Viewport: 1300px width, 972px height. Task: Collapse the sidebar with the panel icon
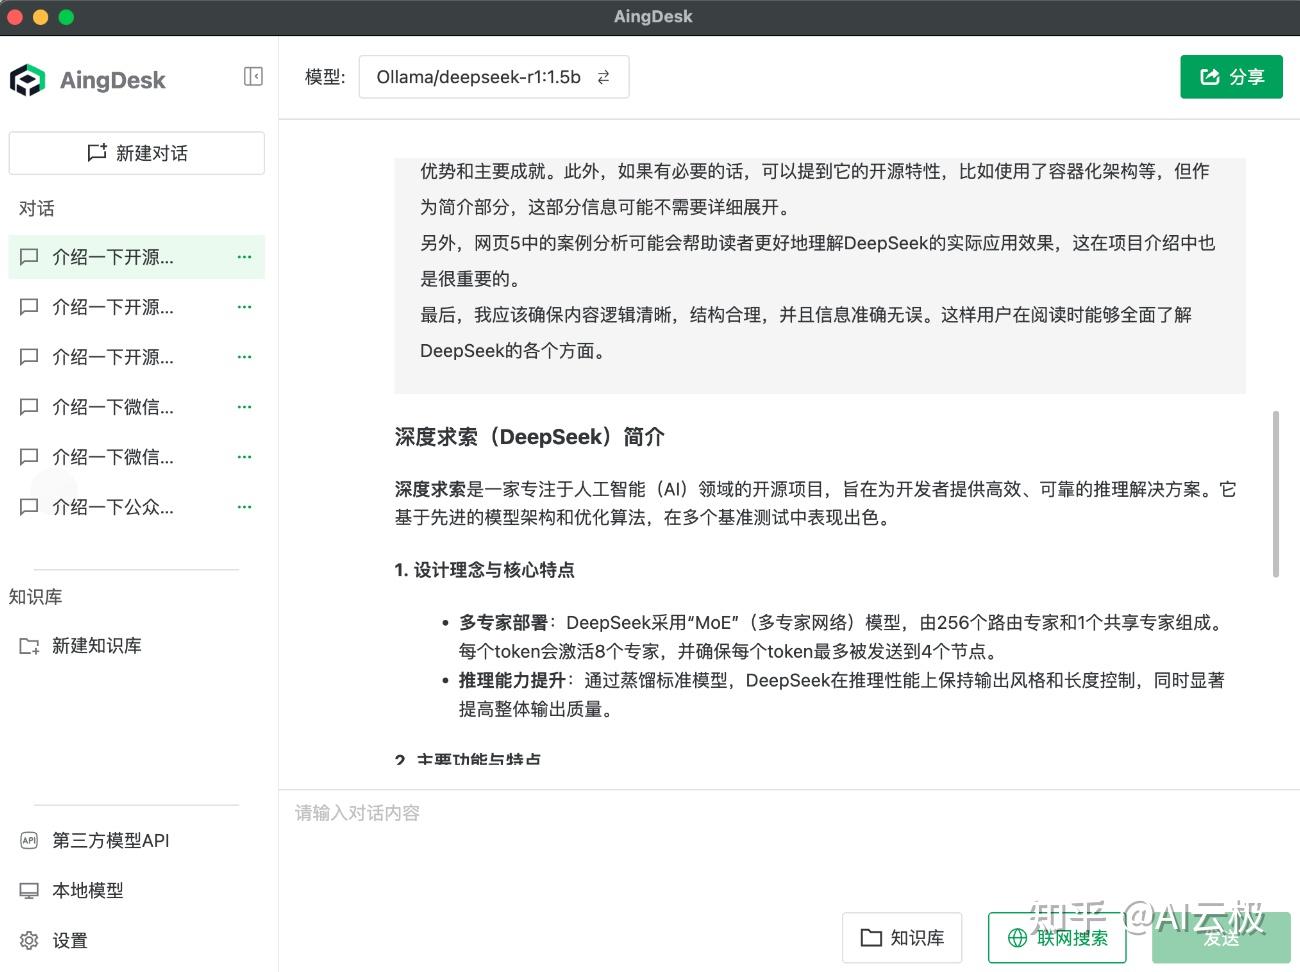coord(253,77)
